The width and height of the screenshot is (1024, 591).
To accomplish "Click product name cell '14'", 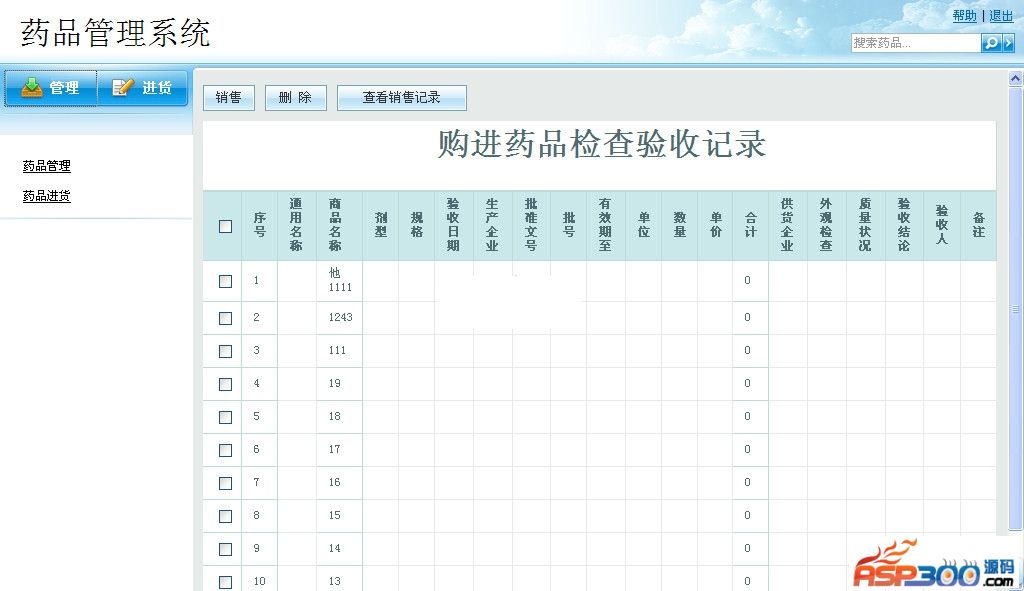I will pos(340,549).
